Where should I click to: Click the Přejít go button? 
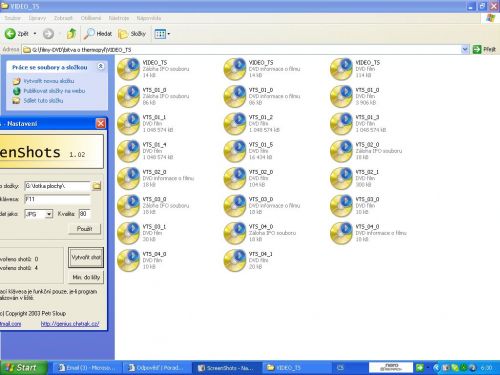(x=484, y=50)
